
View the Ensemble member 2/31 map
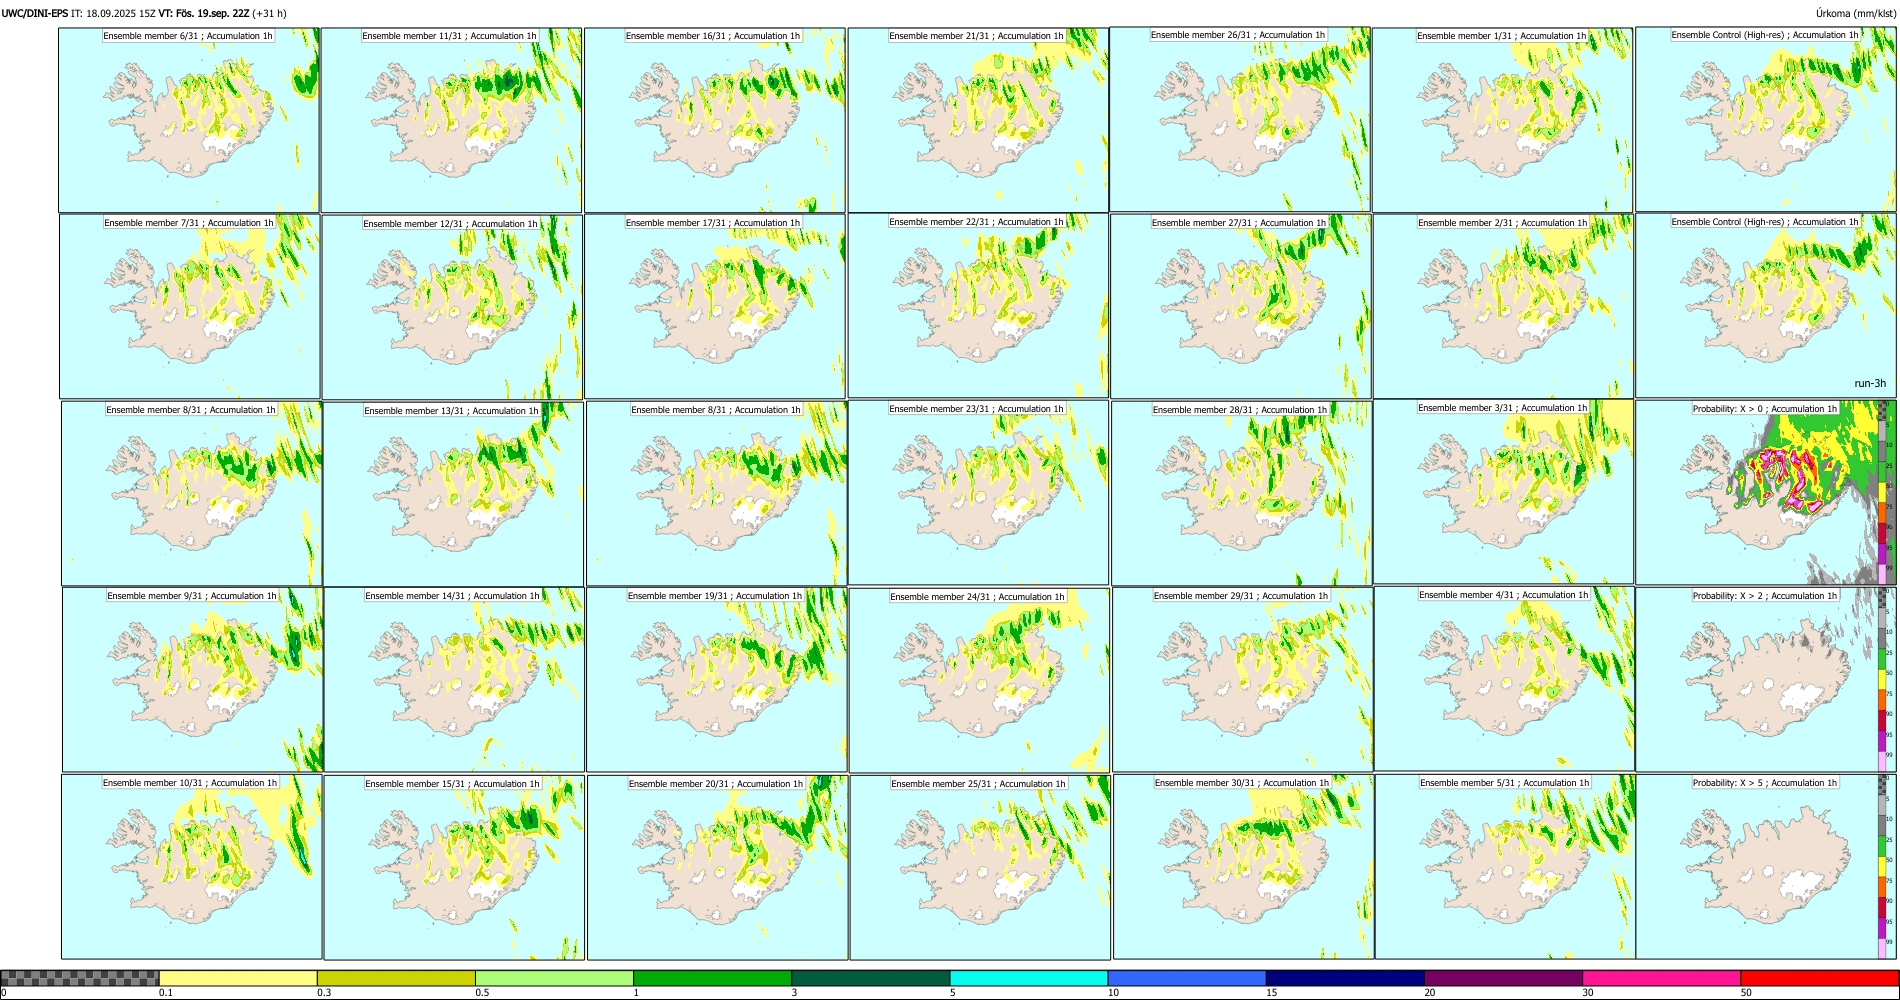[x=1503, y=306]
